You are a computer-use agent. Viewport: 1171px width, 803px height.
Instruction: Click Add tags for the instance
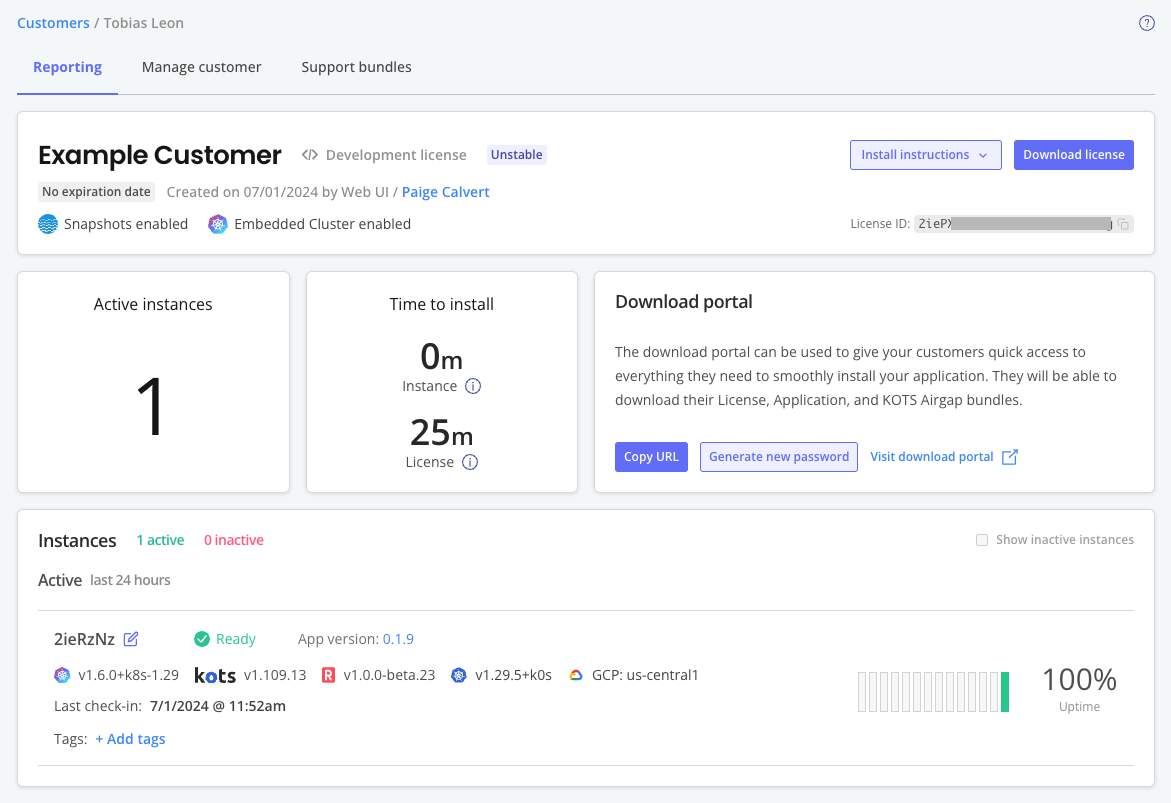pos(130,738)
